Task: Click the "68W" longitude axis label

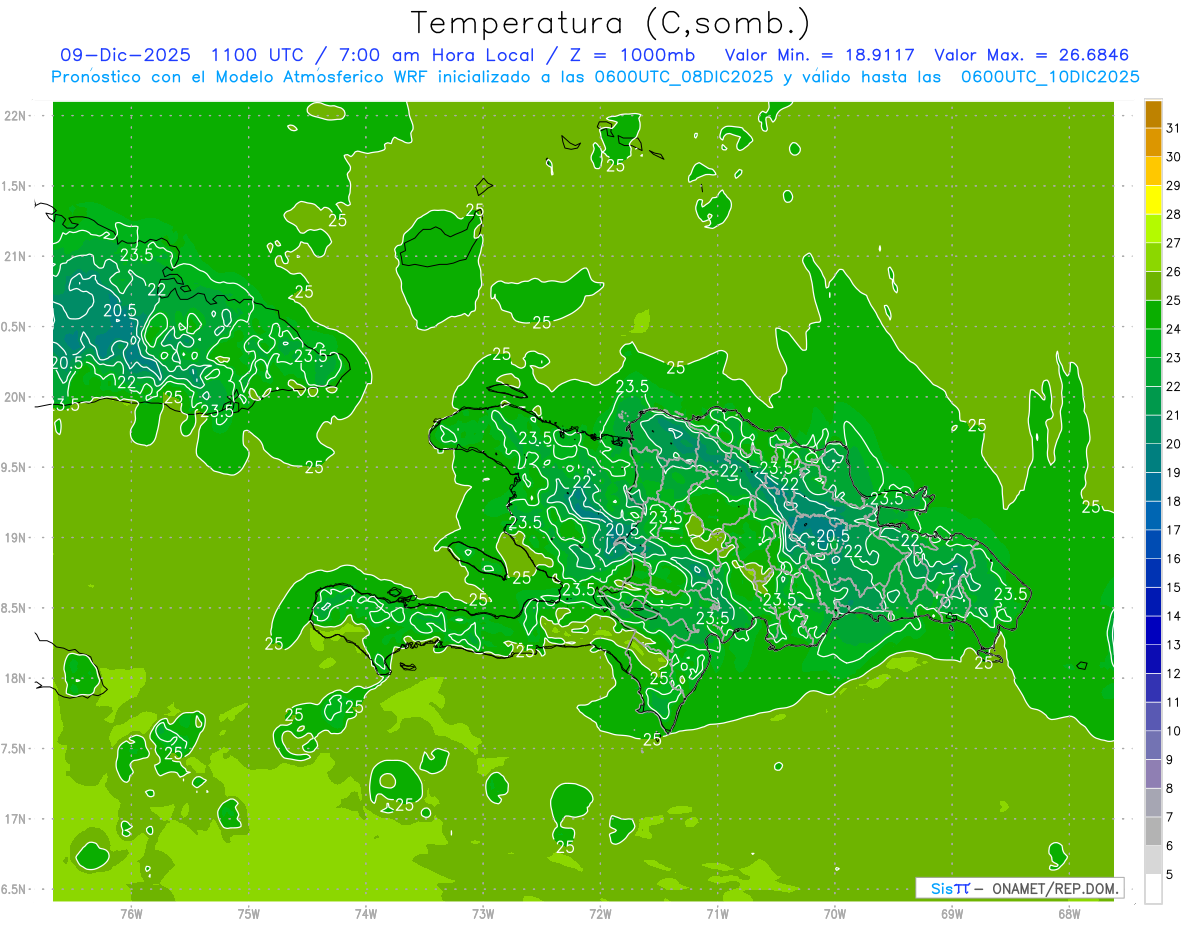Action: 1069,913
